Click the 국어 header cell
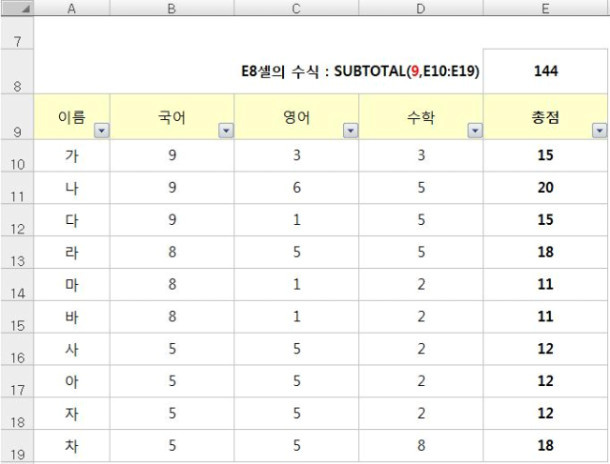The height and width of the screenshot is (464, 610). pyautogui.click(x=172, y=117)
